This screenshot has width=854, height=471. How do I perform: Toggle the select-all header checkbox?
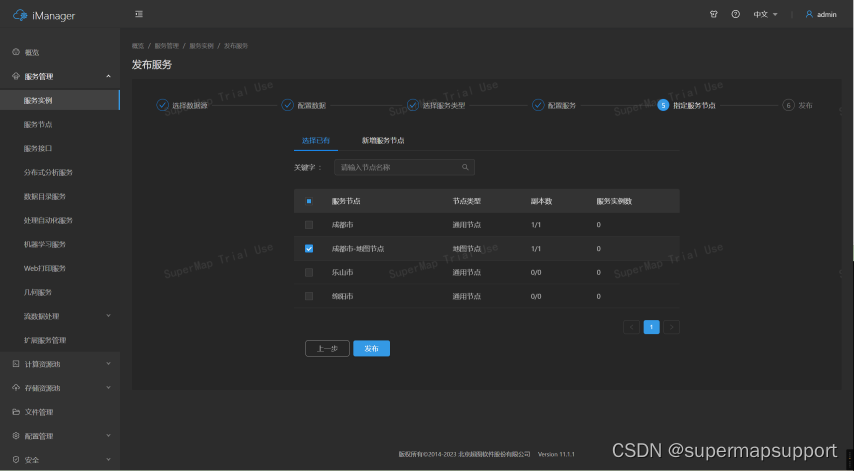[309, 201]
